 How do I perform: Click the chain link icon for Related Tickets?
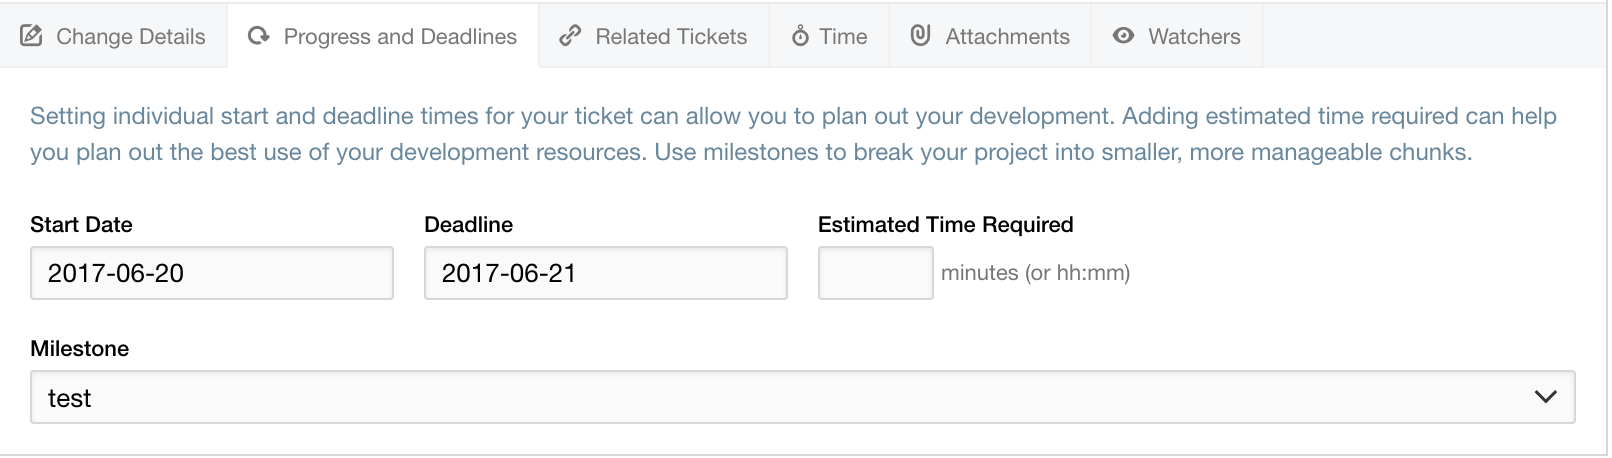pos(570,36)
